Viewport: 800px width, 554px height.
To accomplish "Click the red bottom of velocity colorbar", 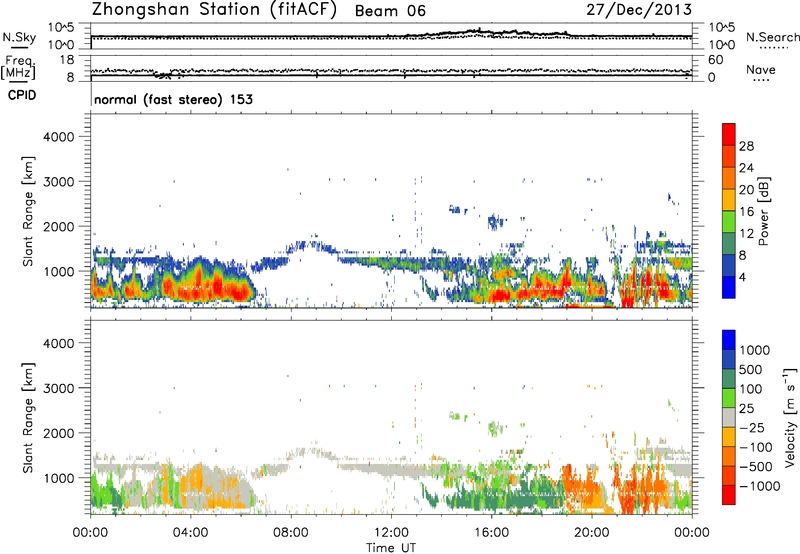I will [729, 495].
